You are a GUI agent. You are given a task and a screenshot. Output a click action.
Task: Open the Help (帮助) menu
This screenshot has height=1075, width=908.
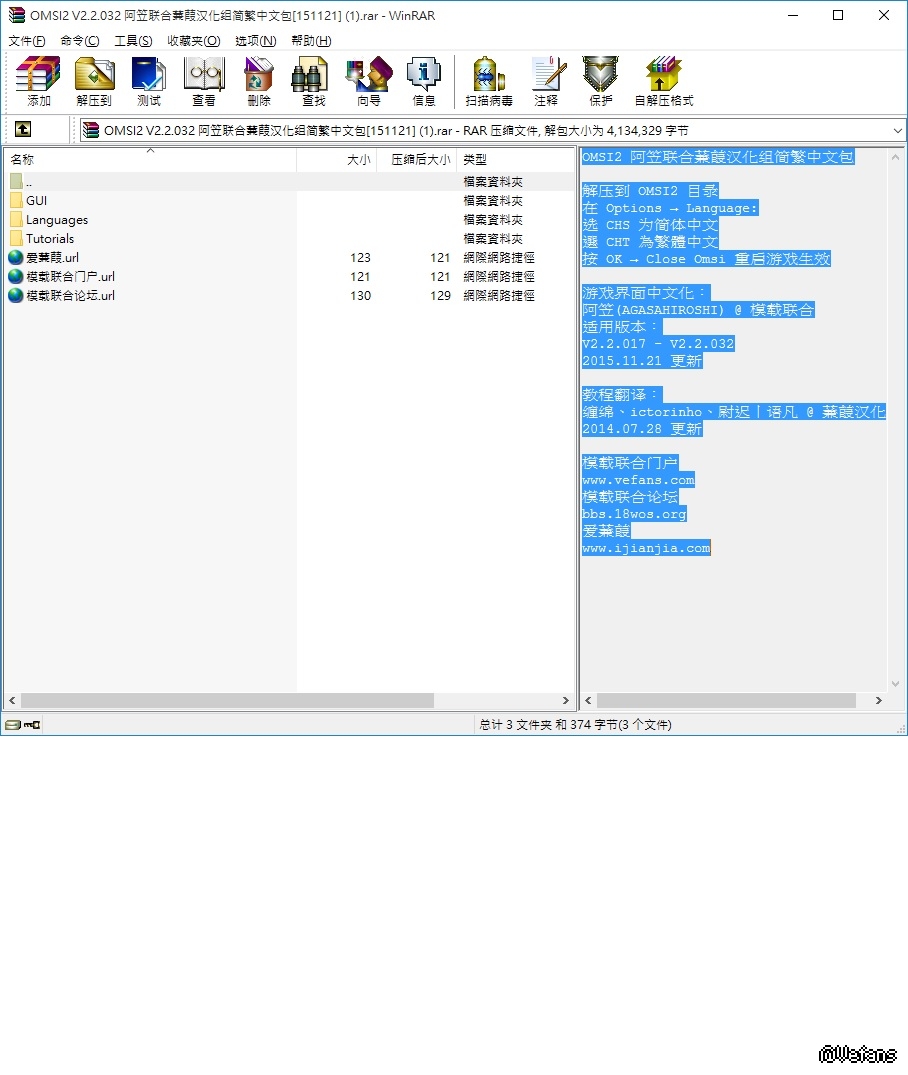[311, 41]
